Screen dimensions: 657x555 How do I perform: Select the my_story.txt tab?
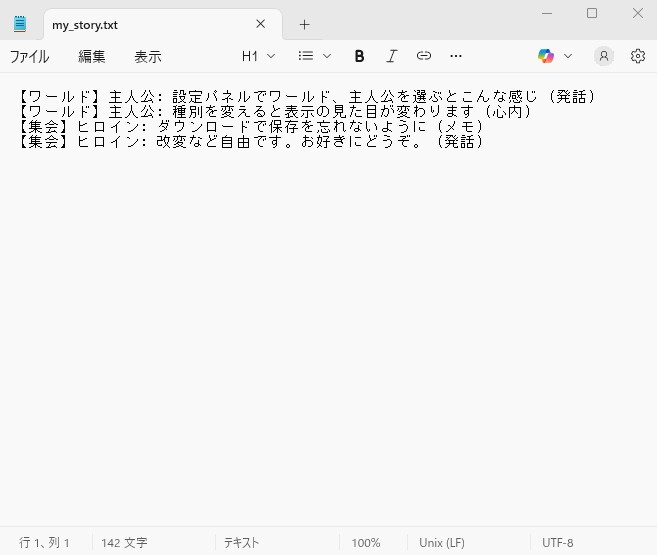140,25
